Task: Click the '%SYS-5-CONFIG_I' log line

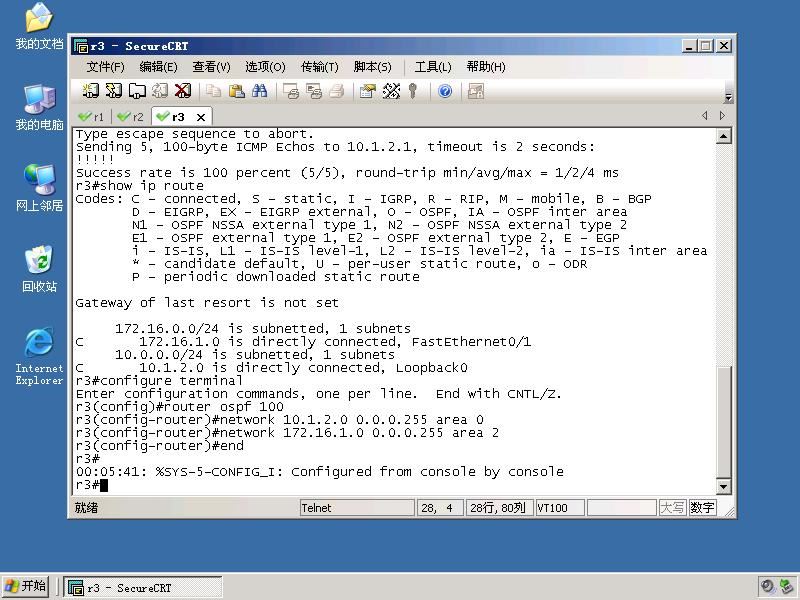Action: click(320, 471)
